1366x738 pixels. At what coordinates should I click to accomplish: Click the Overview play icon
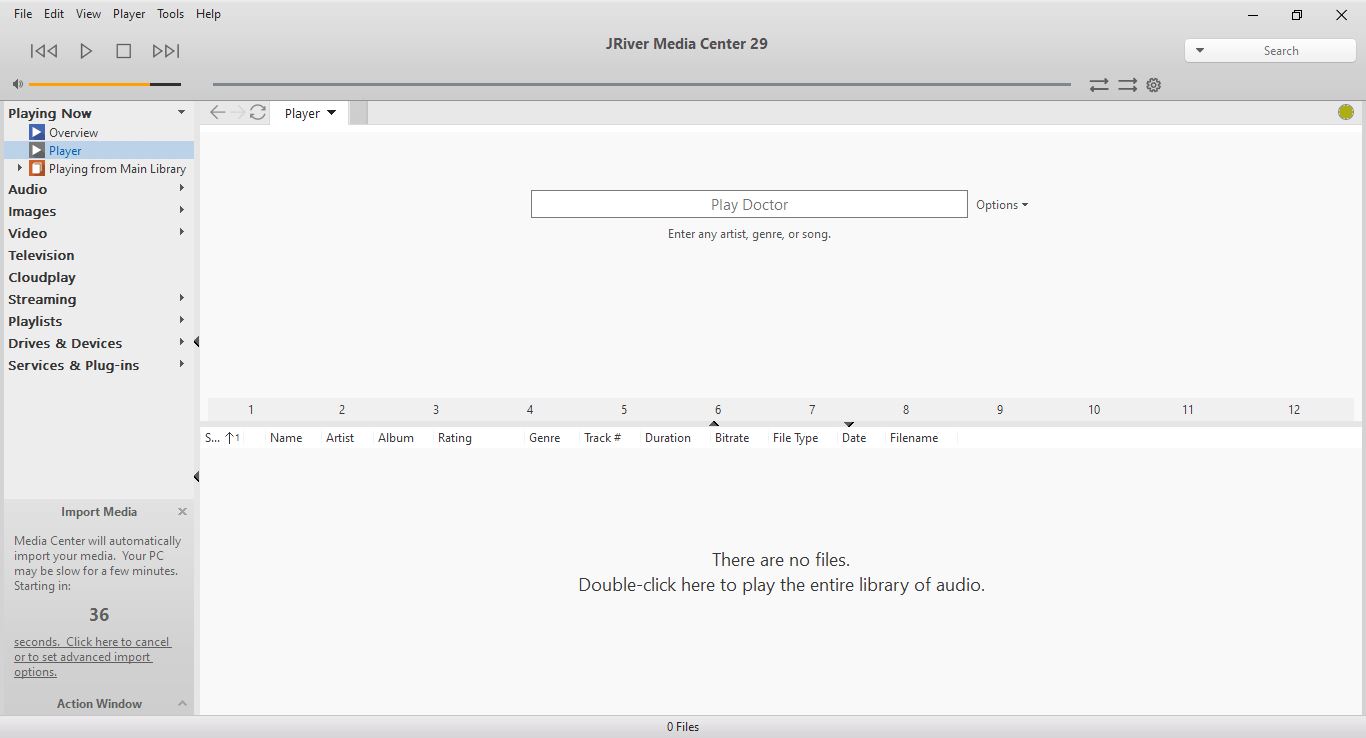(37, 132)
